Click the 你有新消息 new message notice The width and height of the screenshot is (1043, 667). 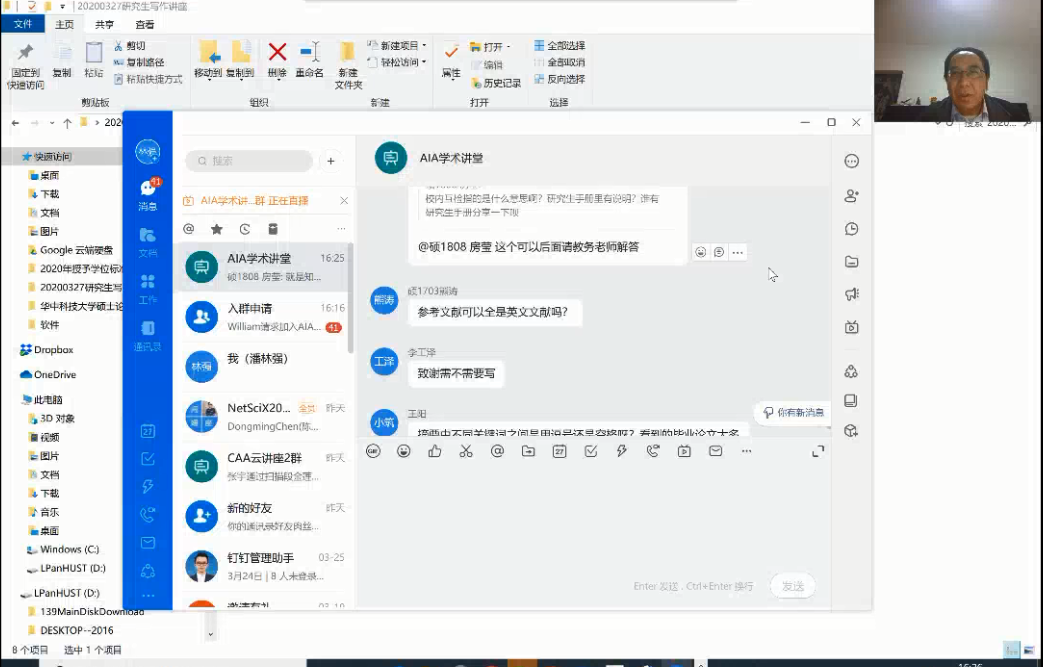(793, 412)
